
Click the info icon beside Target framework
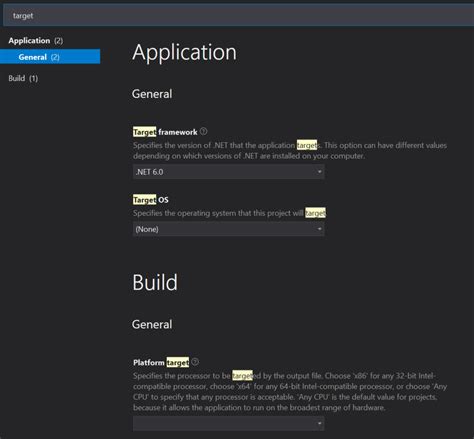pyautogui.click(x=203, y=132)
